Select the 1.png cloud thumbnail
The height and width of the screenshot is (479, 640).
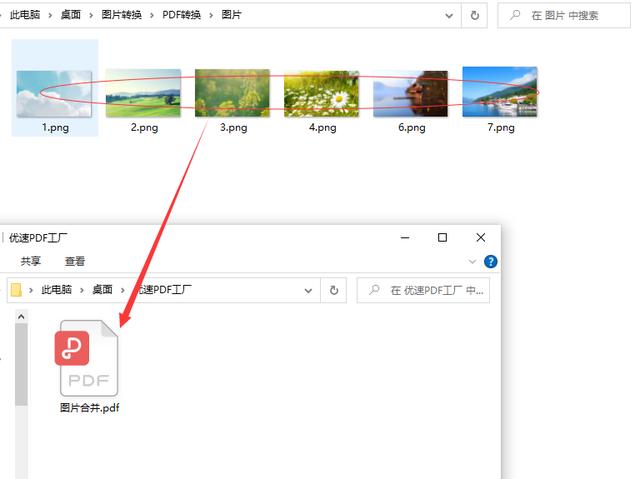coord(54,94)
